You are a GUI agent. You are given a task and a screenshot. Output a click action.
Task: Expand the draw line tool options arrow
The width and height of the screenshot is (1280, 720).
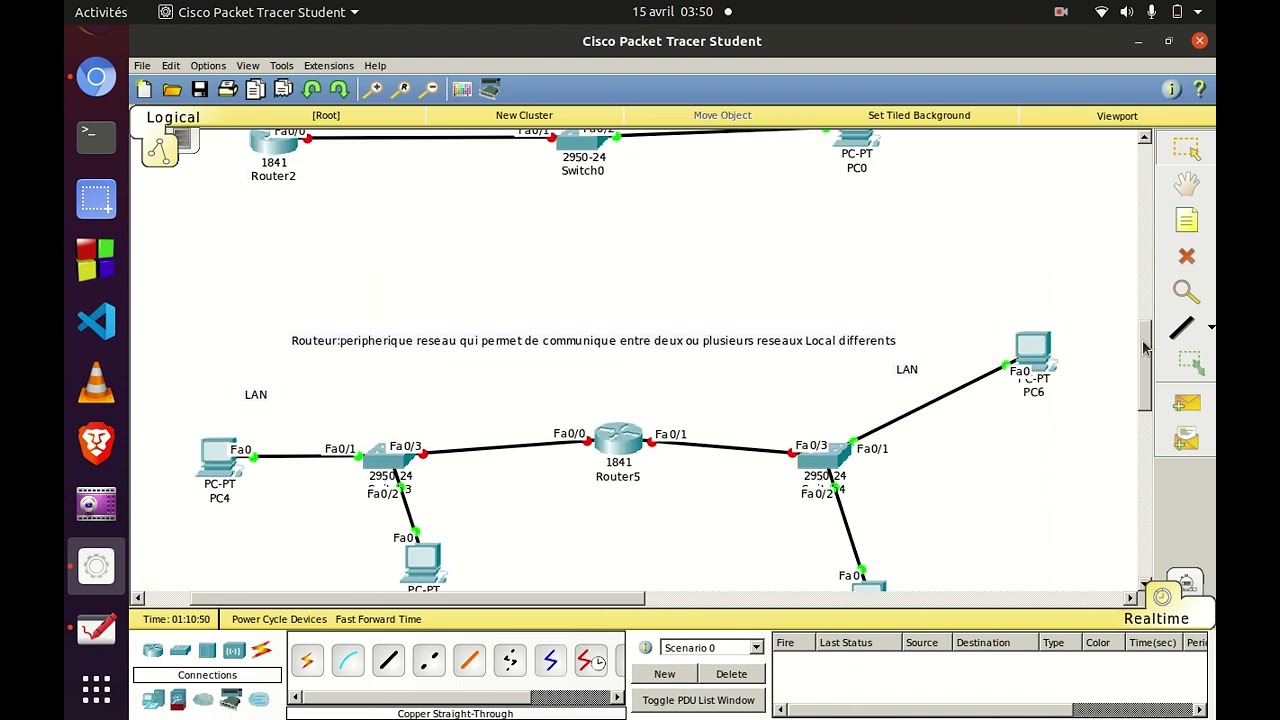[x=1211, y=327]
